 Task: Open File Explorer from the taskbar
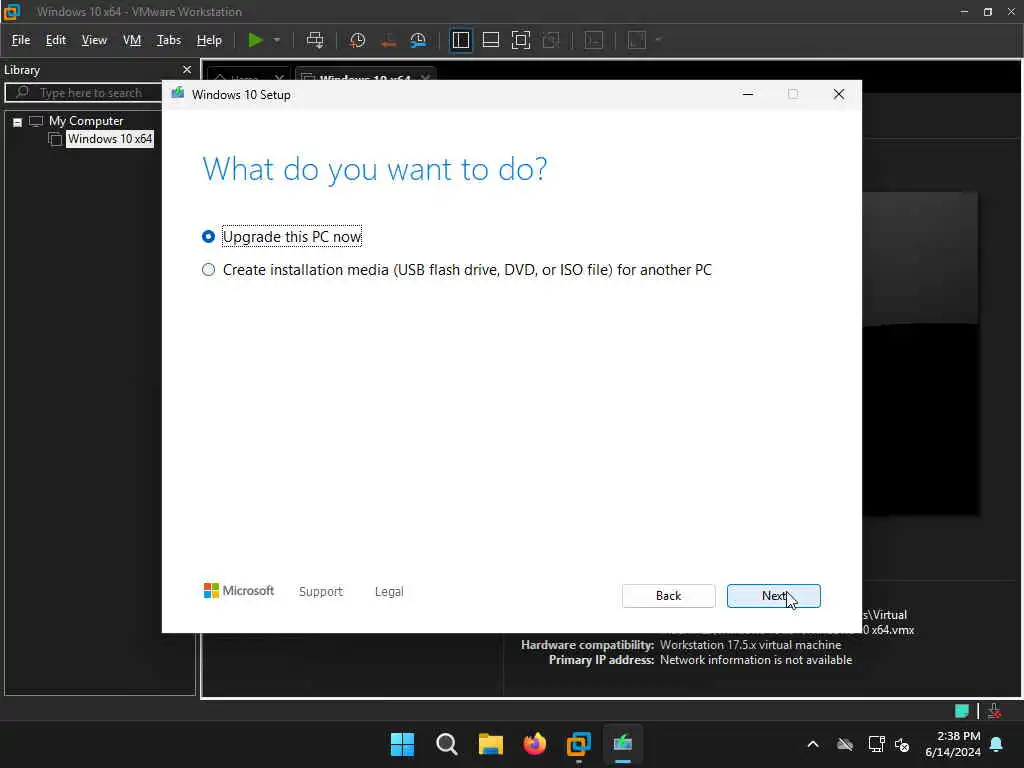click(x=490, y=744)
